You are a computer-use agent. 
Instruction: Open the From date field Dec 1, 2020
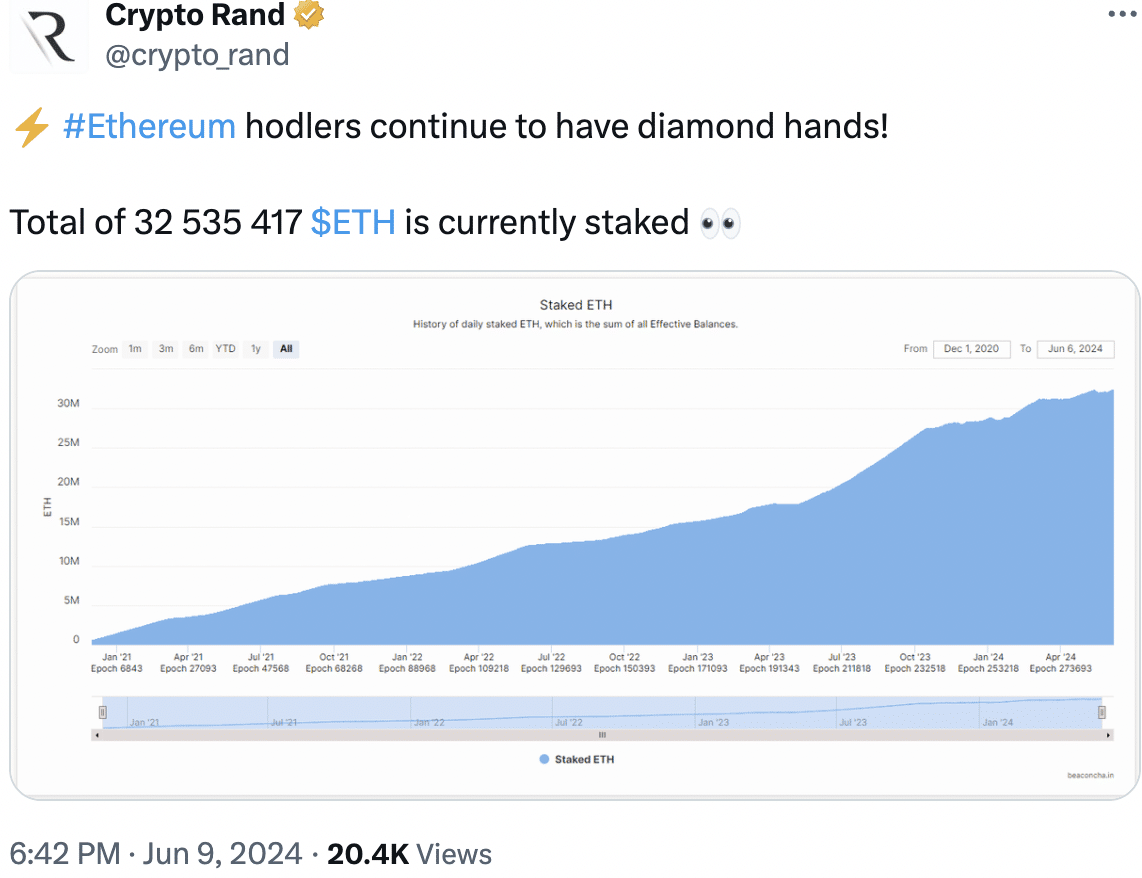coord(972,349)
